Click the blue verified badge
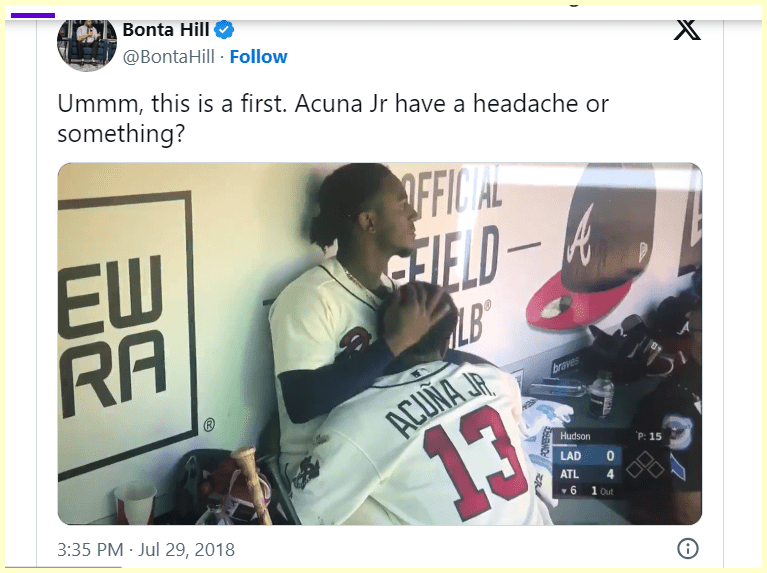The height and width of the screenshot is (573, 767). click(x=224, y=30)
